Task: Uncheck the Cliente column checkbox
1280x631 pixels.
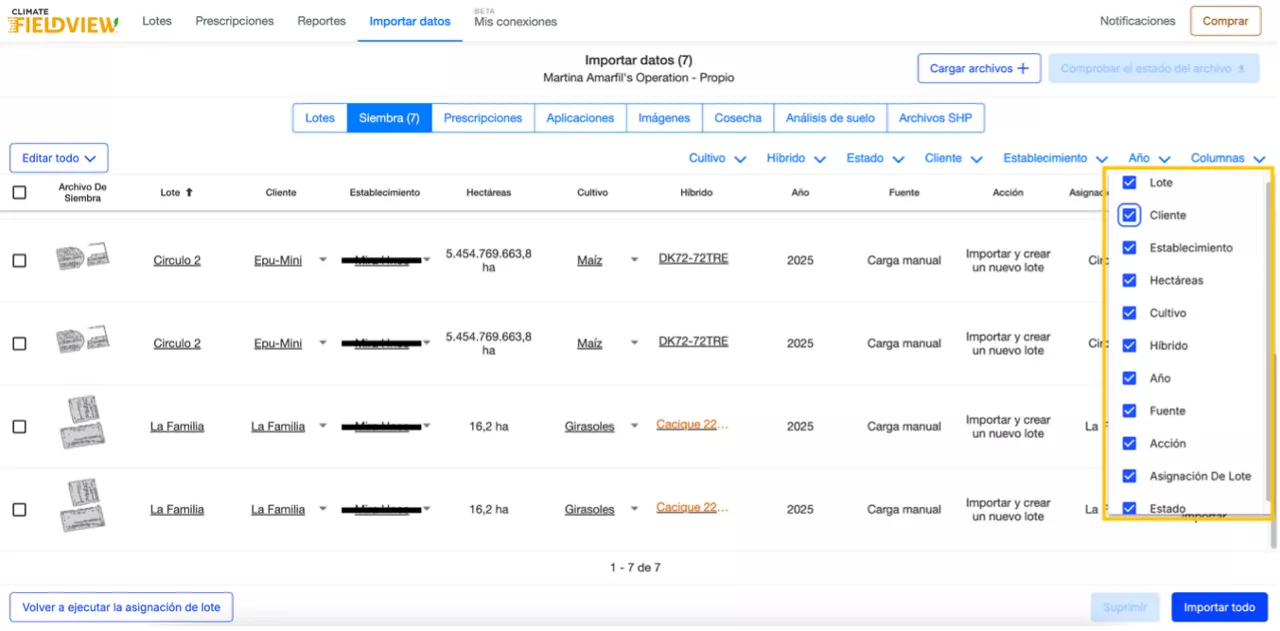Action: [x=1129, y=215]
